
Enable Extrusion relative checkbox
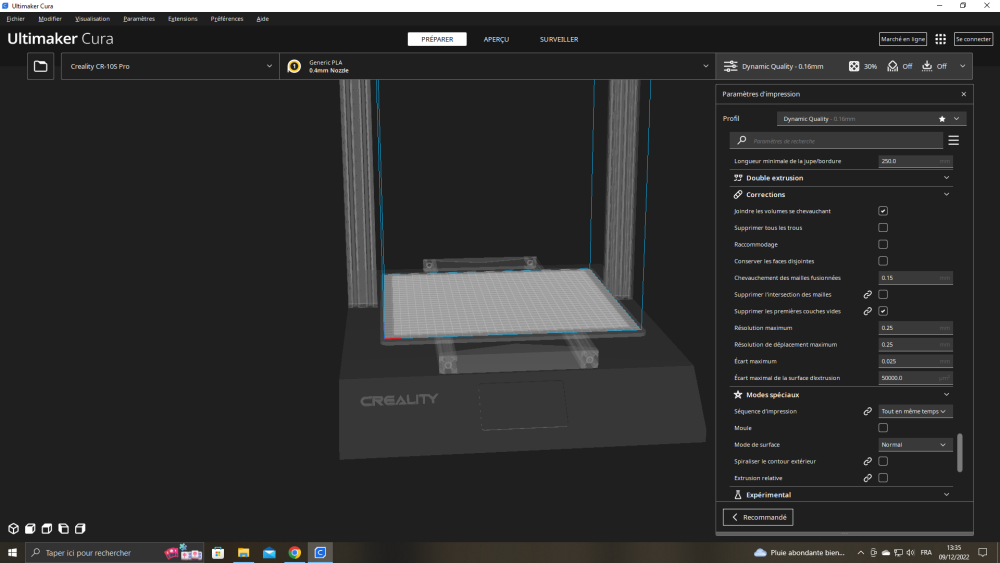(x=883, y=478)
